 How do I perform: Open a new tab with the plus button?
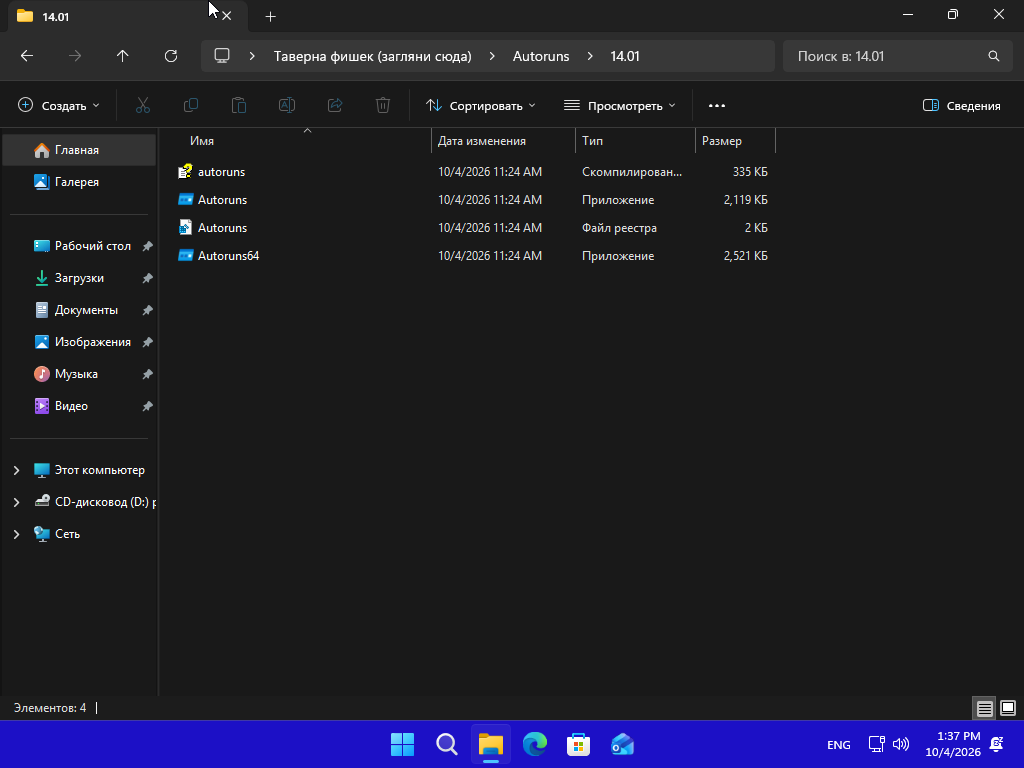point(270,16)
